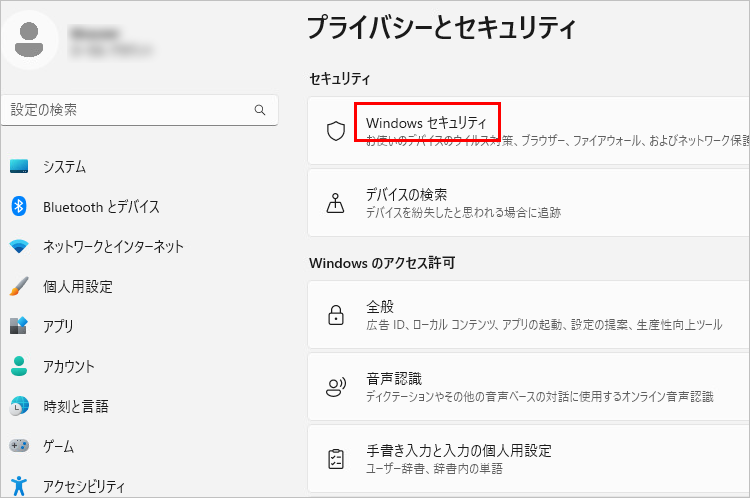The image size is (750, 498).
Task: Click the magnifier icon in search box
Action: (x=260, y=110)
